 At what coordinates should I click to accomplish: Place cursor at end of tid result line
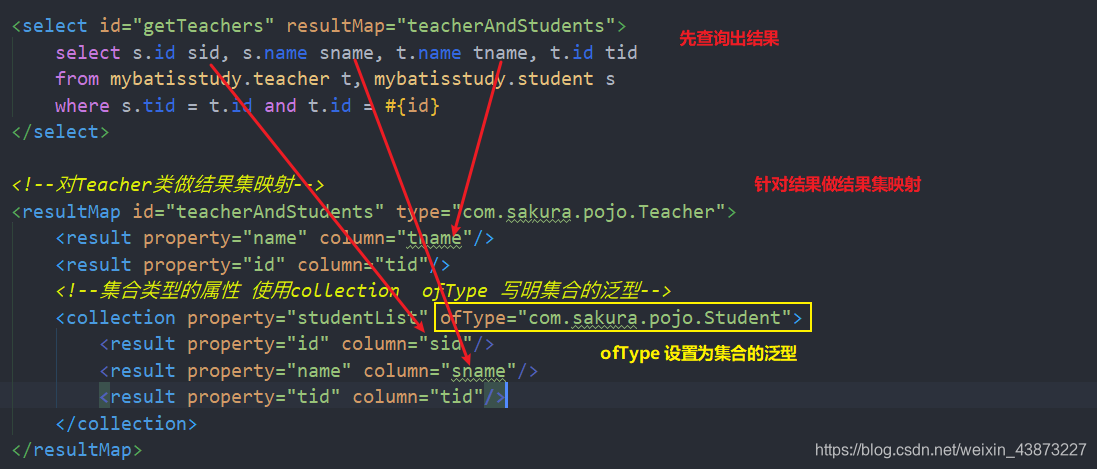pos(506,397)
